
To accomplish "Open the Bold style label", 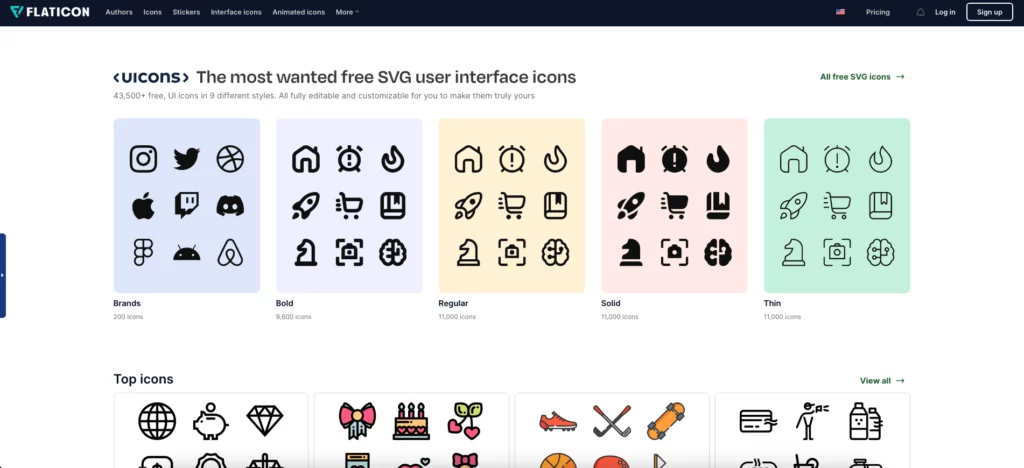I will click(x=284, y=304).
